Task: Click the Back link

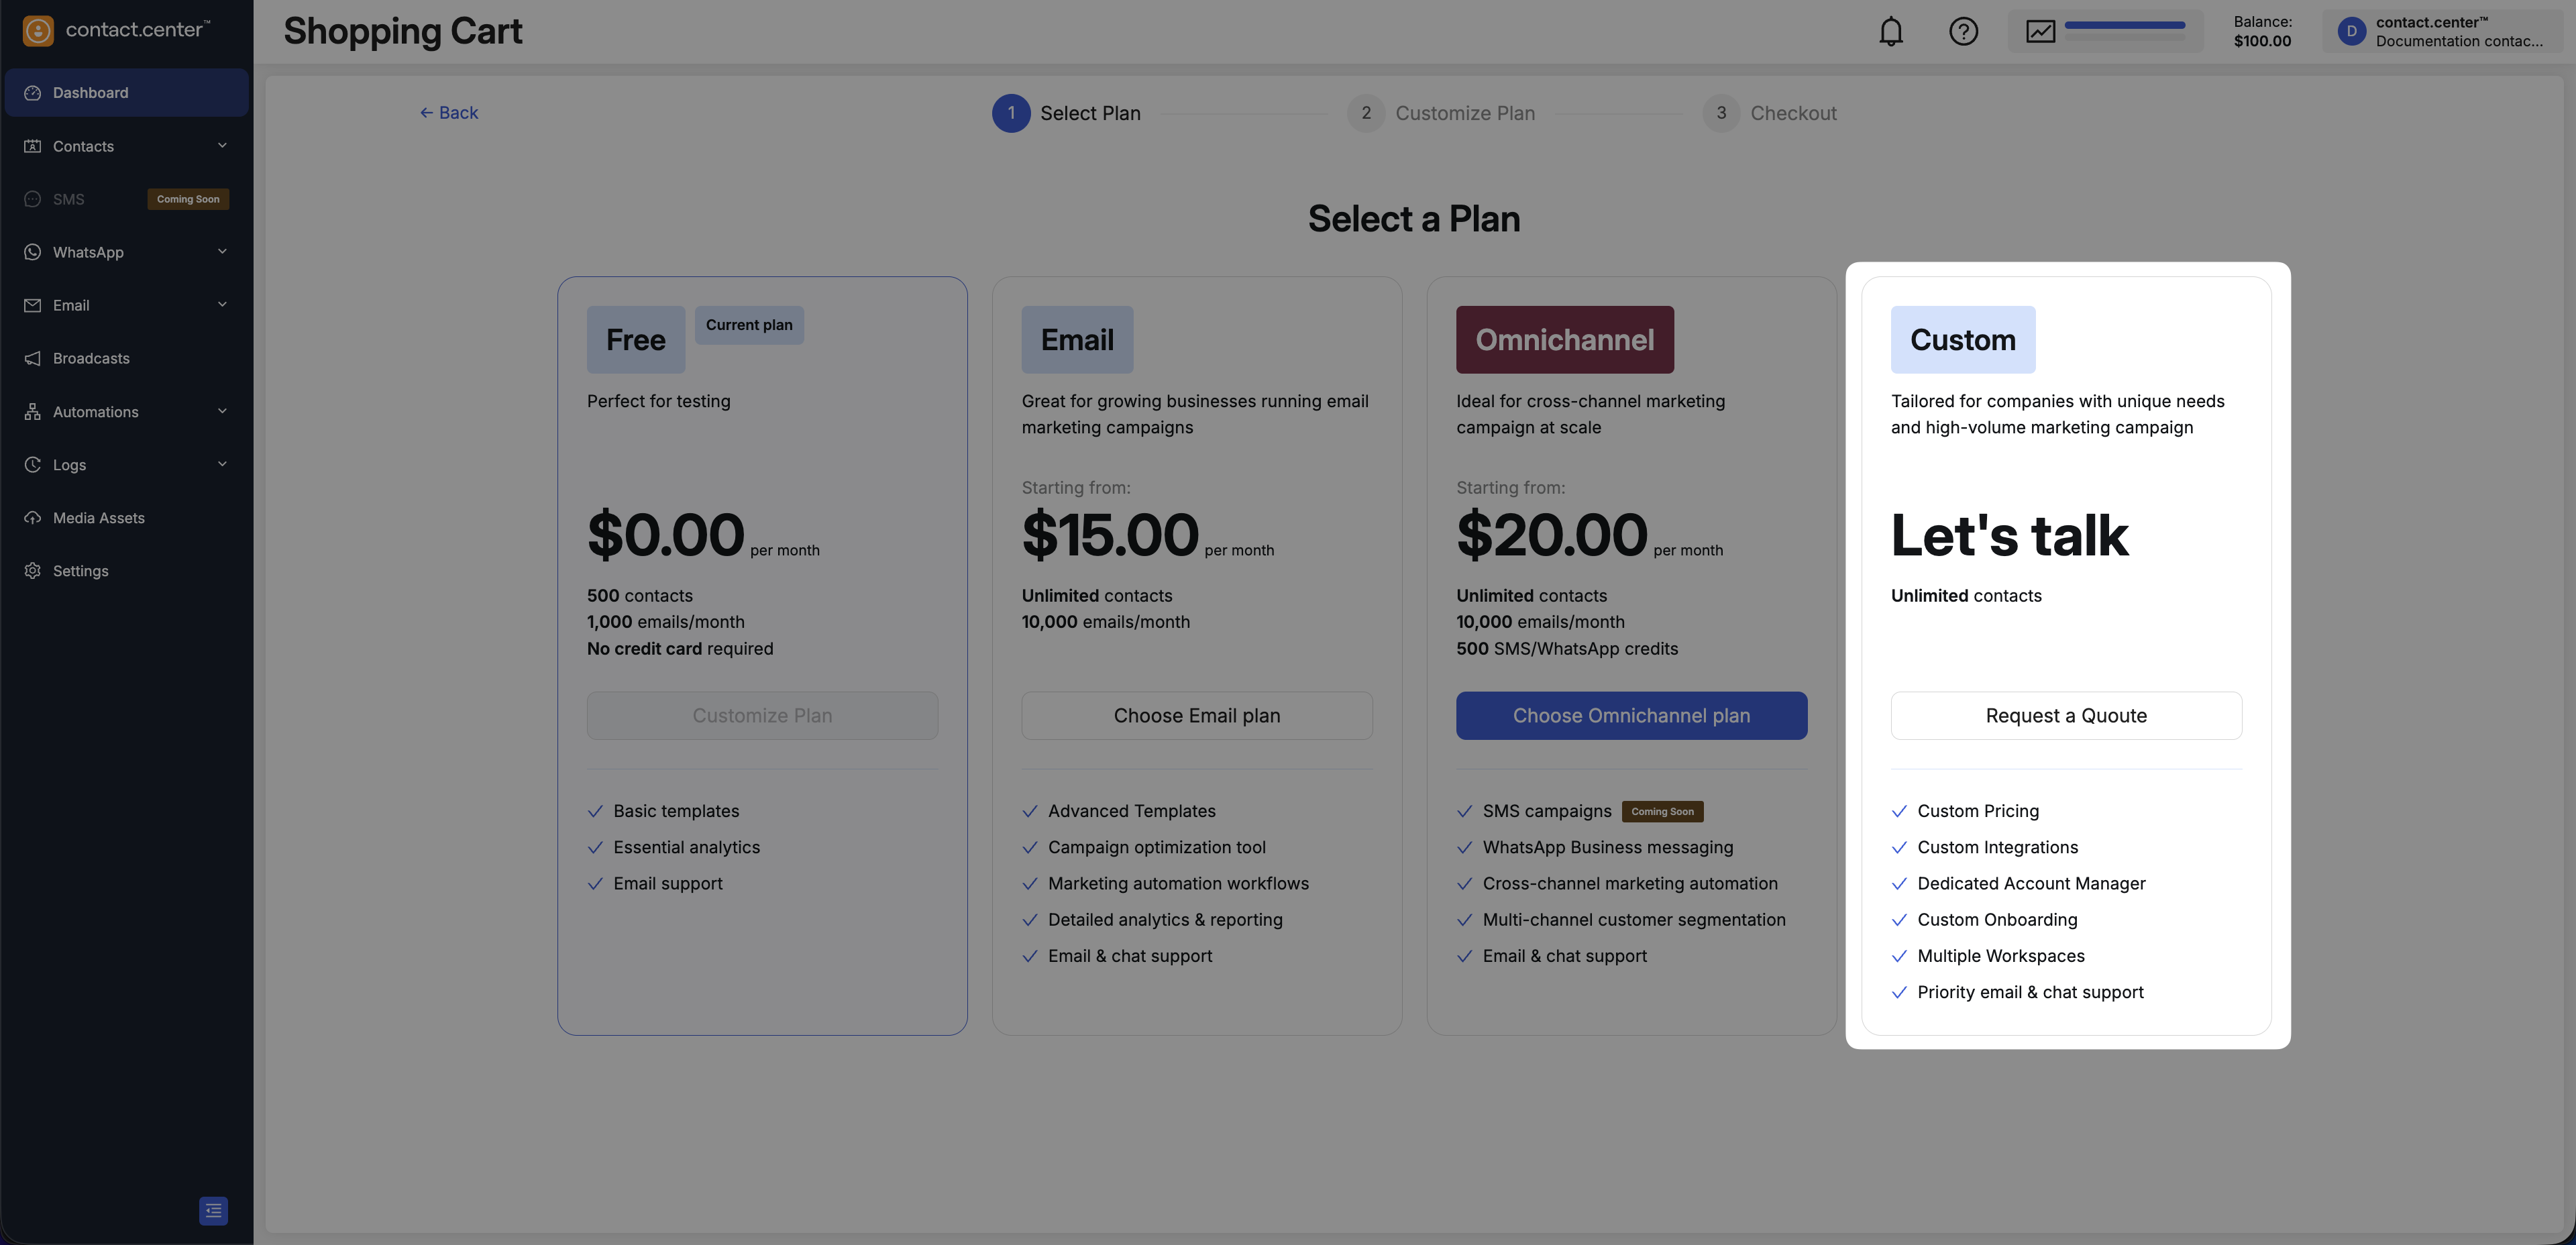Action: pyautogui.click(x=449, y=113)
